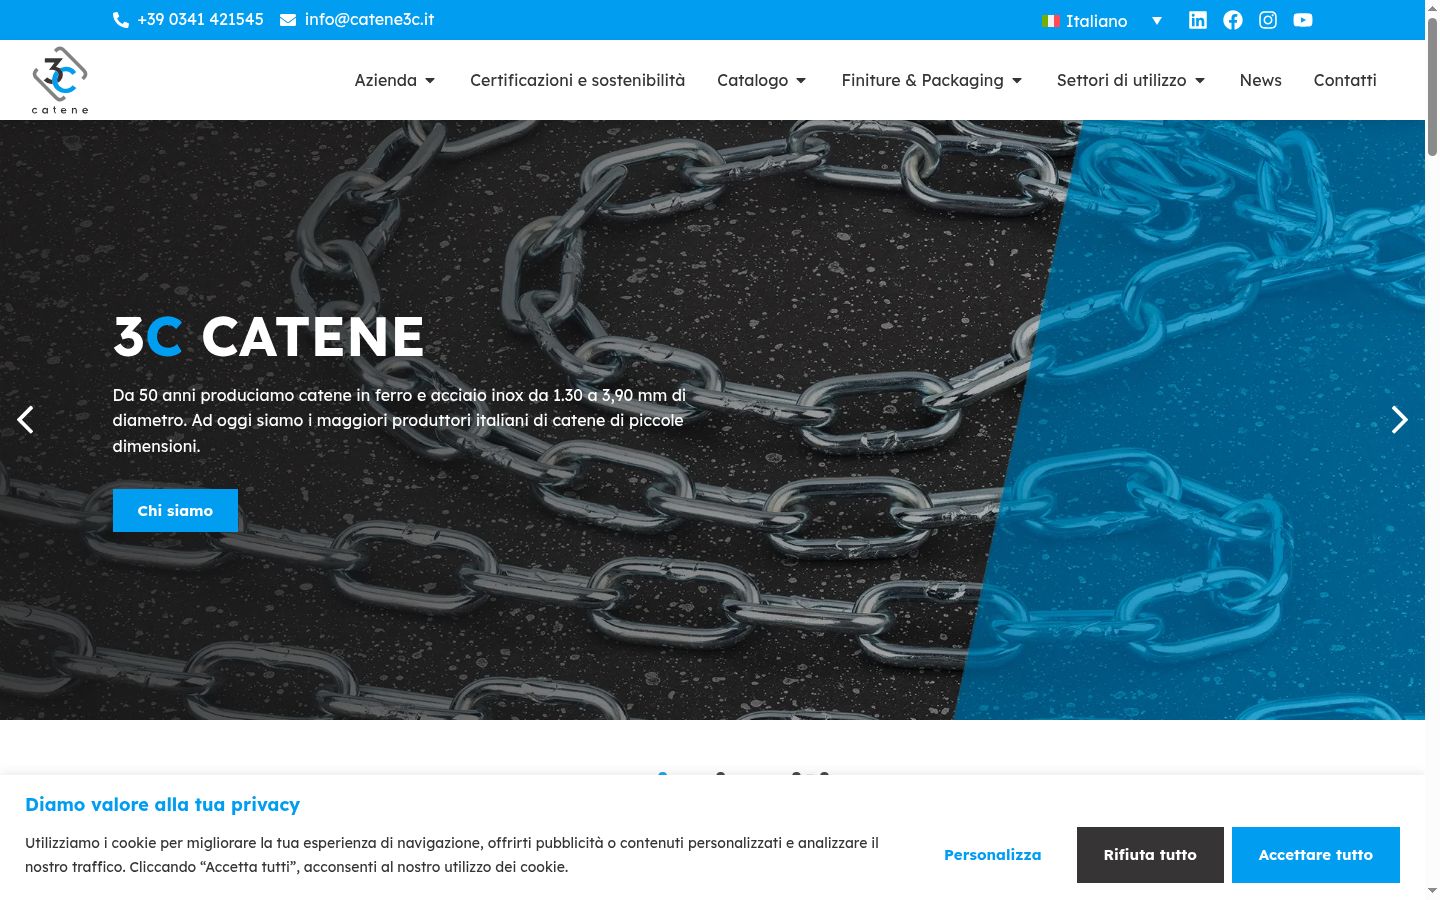This screenshot has width=1440, height=900.
Task: Go to the News page
Action: click(1260, 80)
